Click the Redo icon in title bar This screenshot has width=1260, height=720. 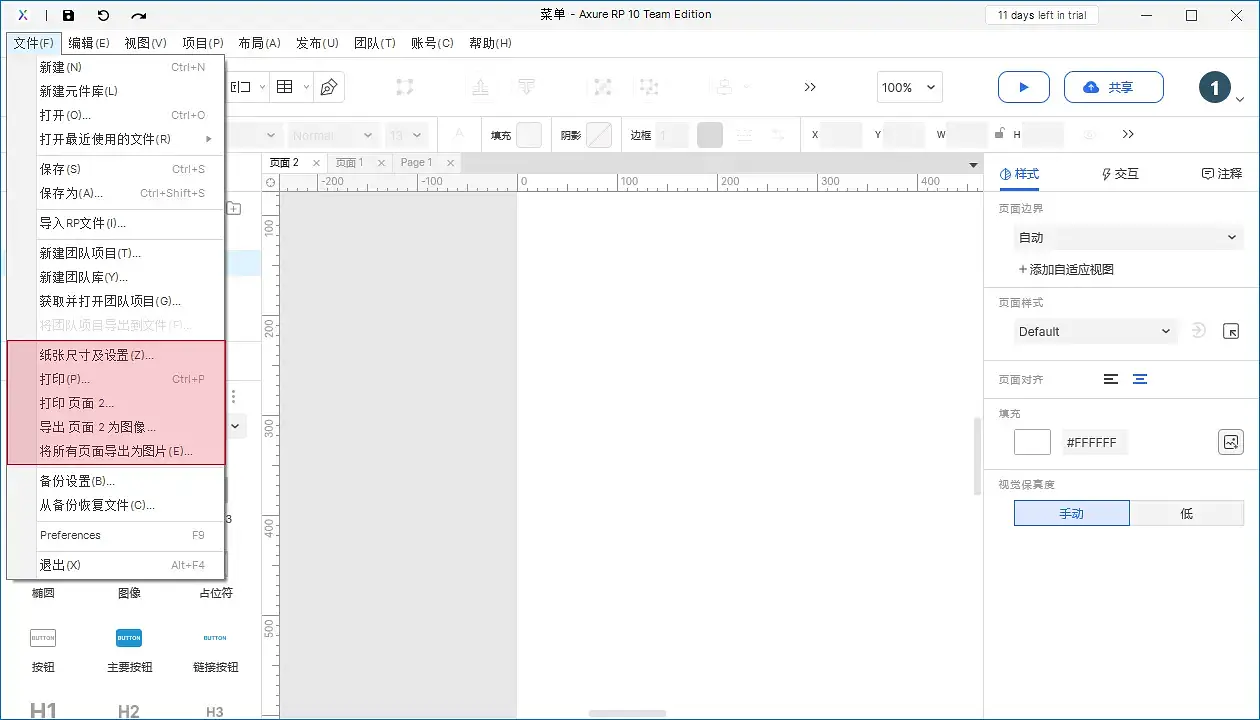point(138,15)
